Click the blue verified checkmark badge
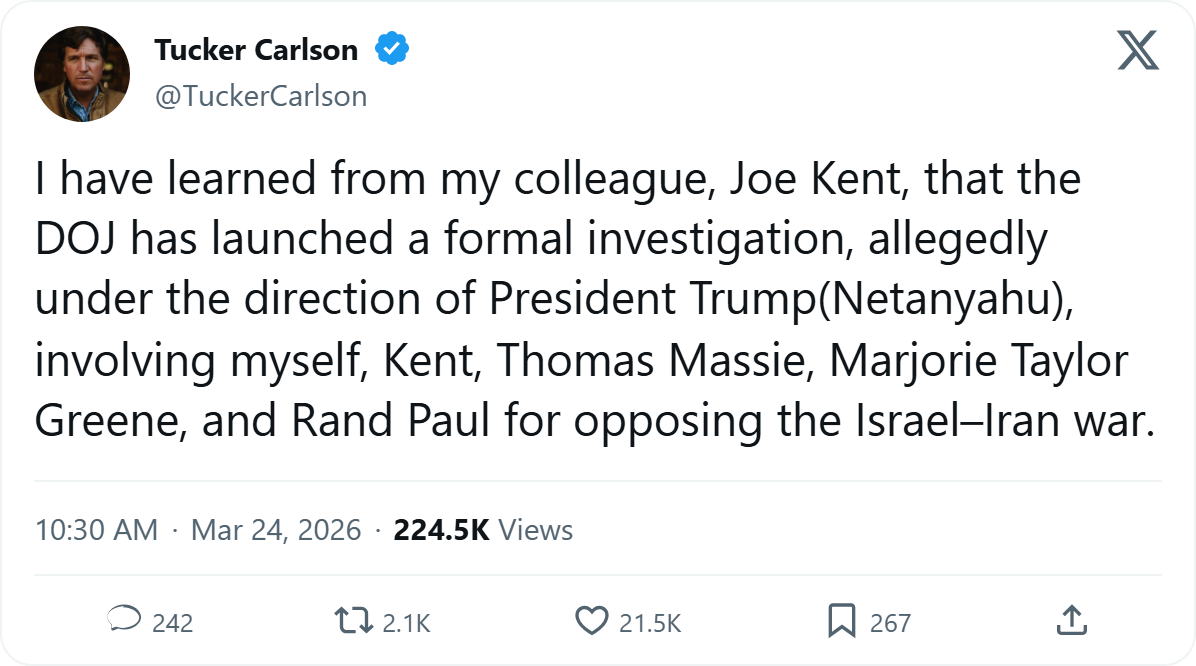1196x666 pixels. pyautogui.click(x=392, y=49)
